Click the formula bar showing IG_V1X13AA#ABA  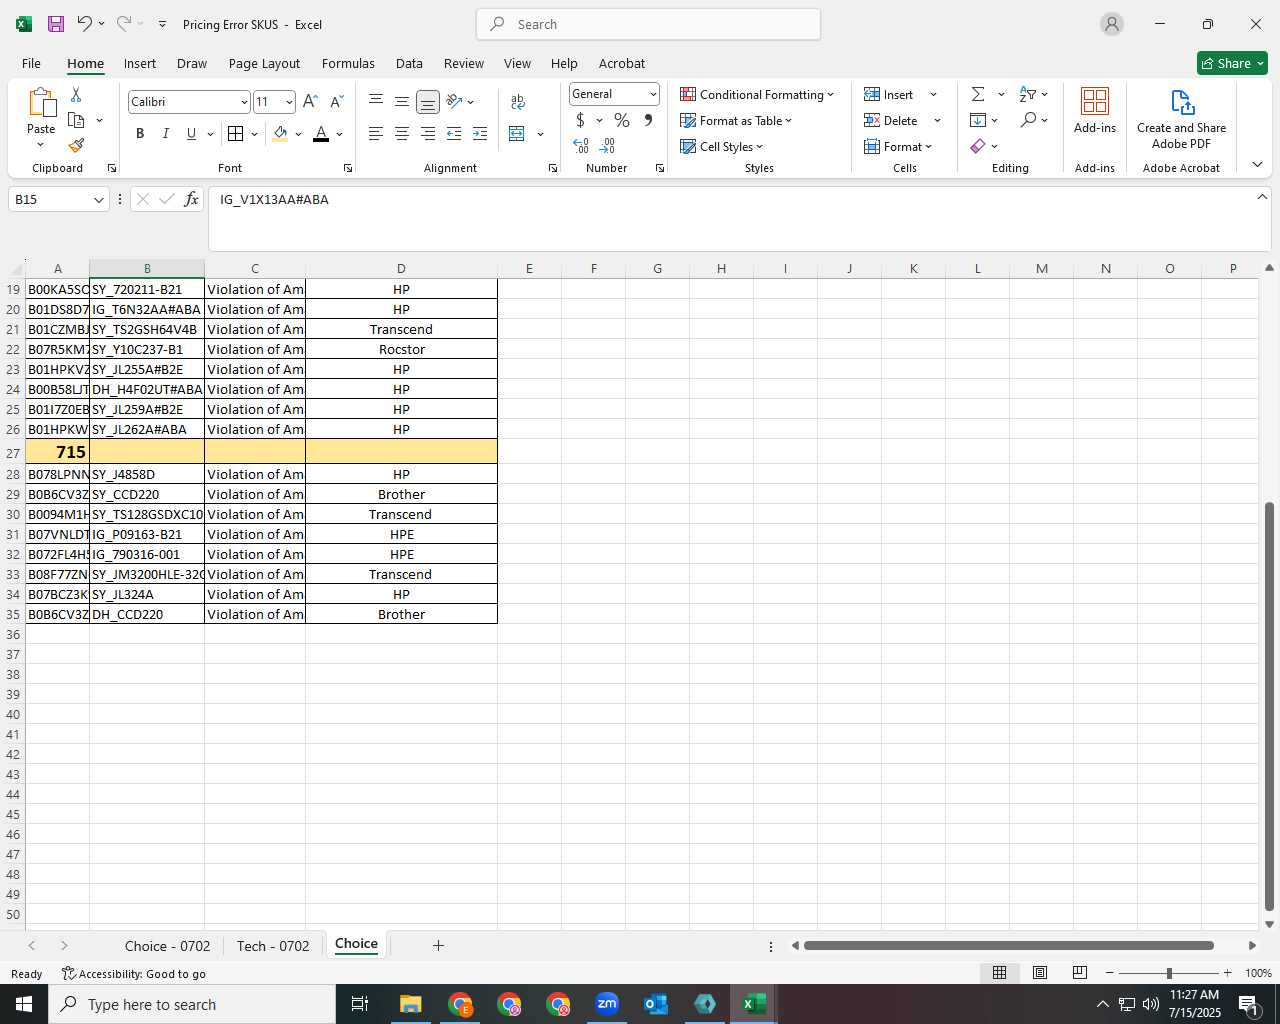(x=738, y=217)
